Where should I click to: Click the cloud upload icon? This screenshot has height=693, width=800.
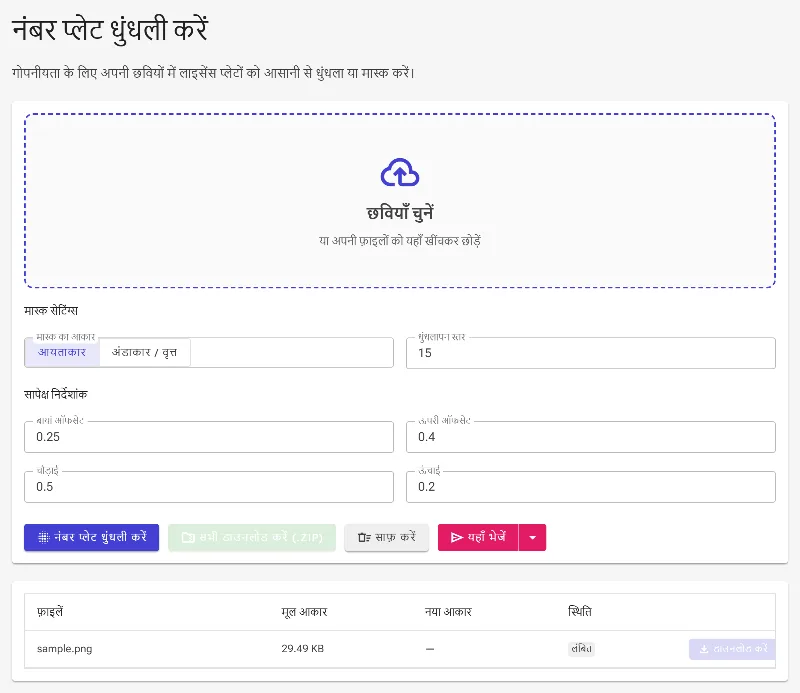(400, 172)
